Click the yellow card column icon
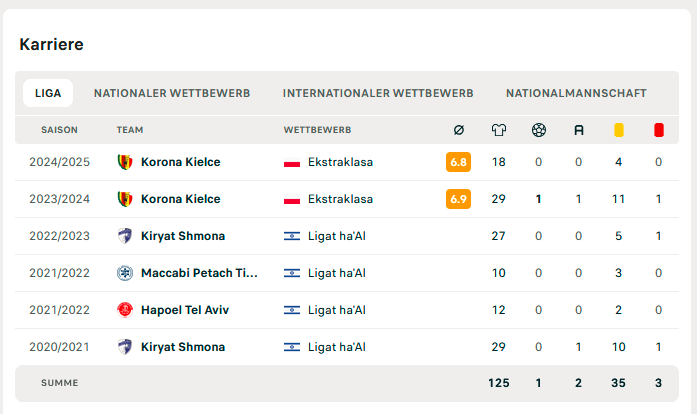The height and width of the screenshot is (414, 697). 619,129
